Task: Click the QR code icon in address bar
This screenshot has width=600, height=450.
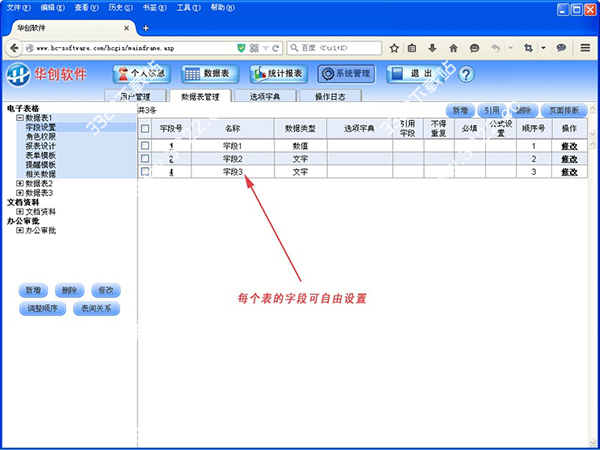Action: point(254,48)
